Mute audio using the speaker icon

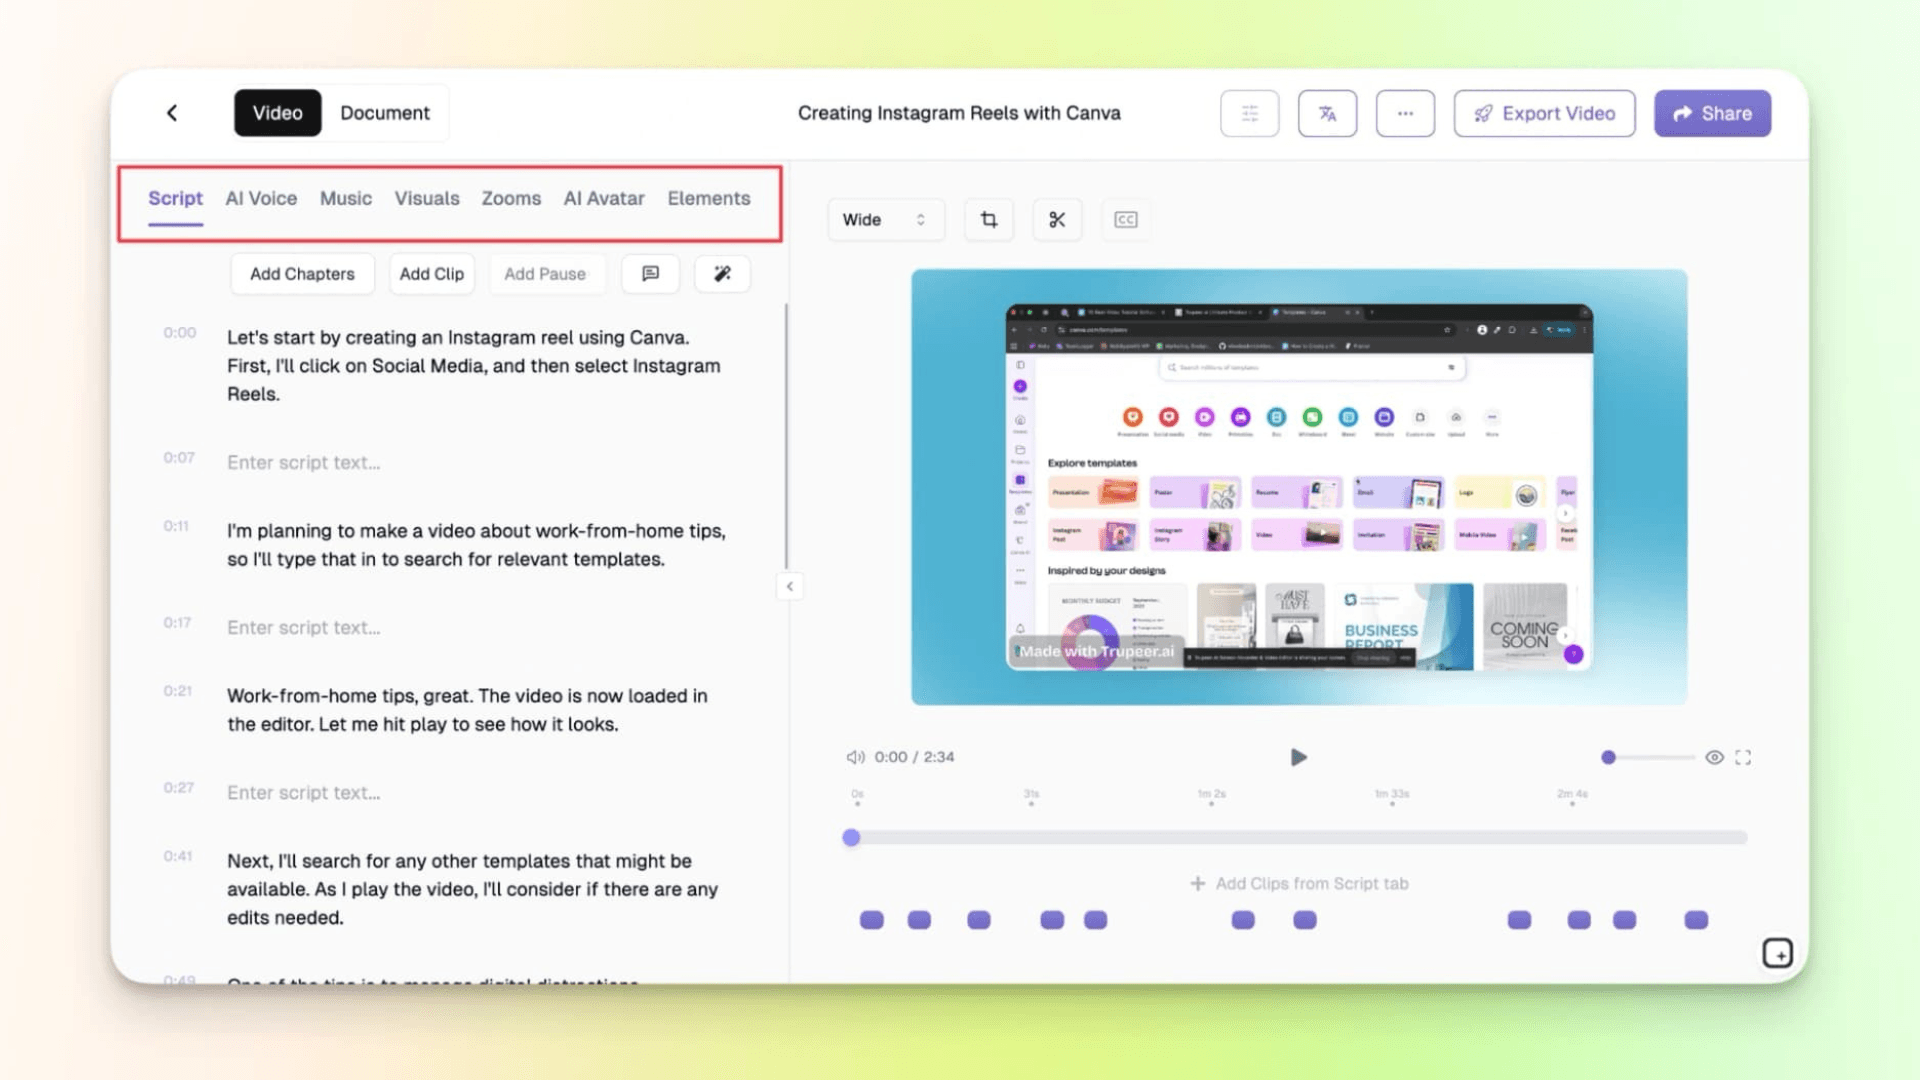(x=855, y=757)
